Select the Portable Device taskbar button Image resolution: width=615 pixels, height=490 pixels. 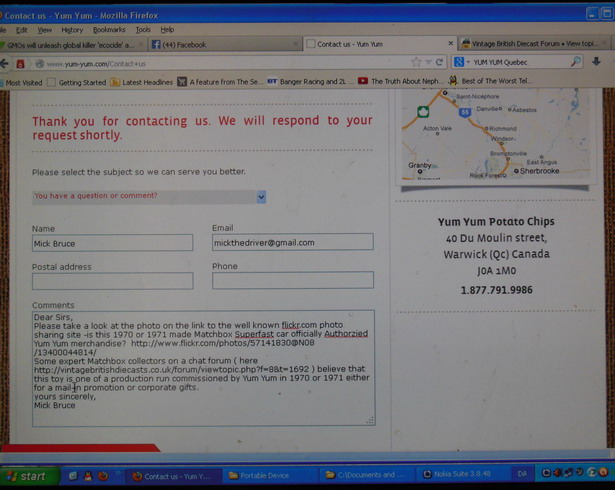pos(270,475)
